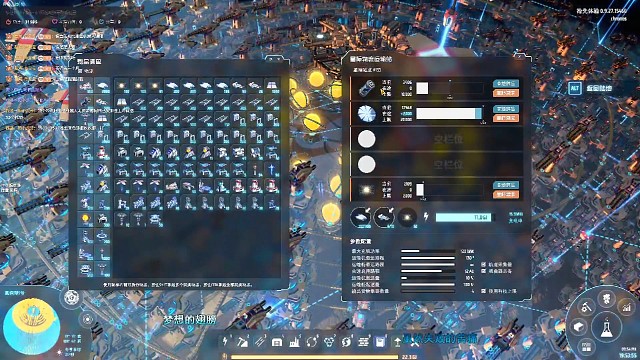Click the yellow planet minimap globe
The width and height of the screenshot is (640, 360).
pos(31,326)
